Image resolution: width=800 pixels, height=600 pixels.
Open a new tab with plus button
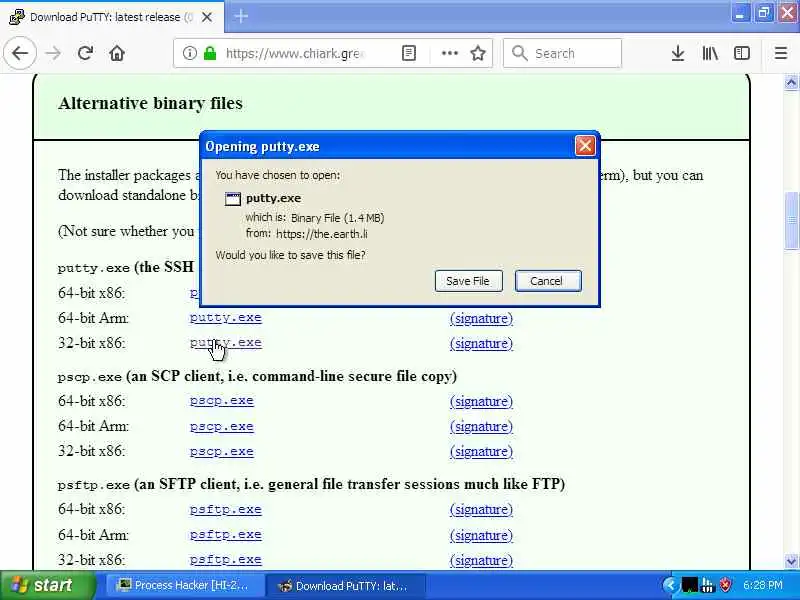pos(241,17)
